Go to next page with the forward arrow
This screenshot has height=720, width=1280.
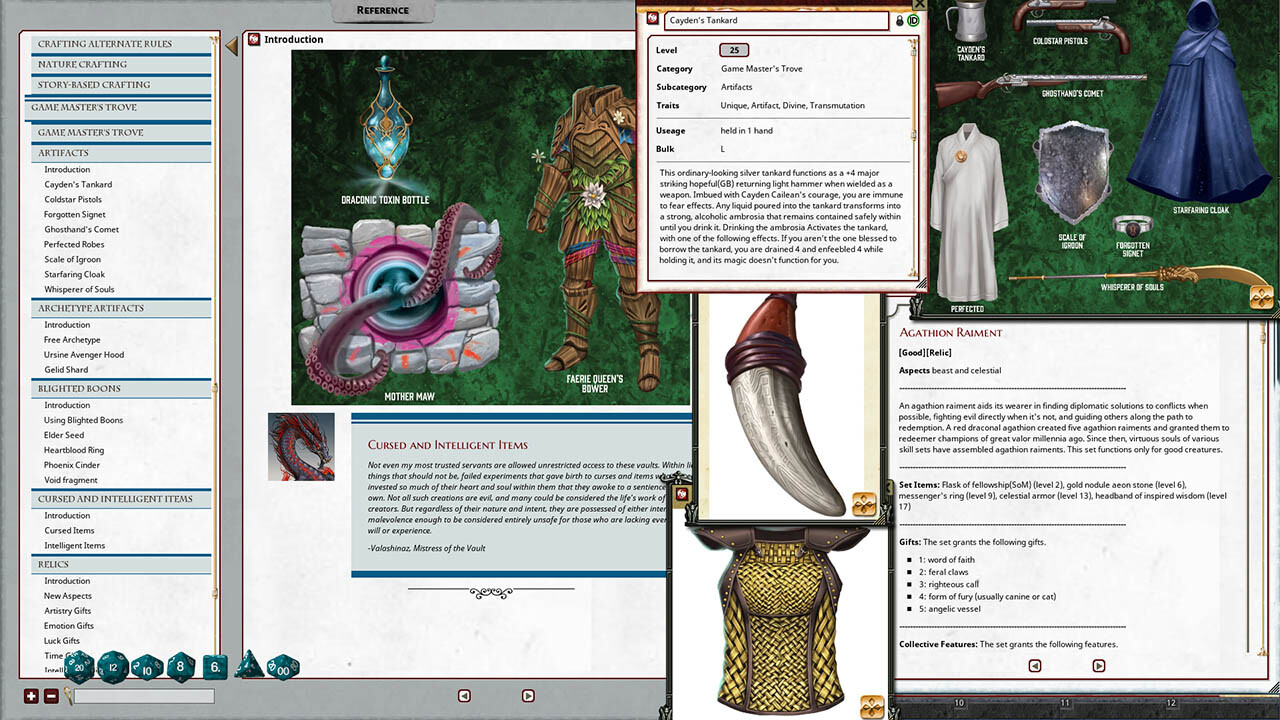[x=528, y=695]
